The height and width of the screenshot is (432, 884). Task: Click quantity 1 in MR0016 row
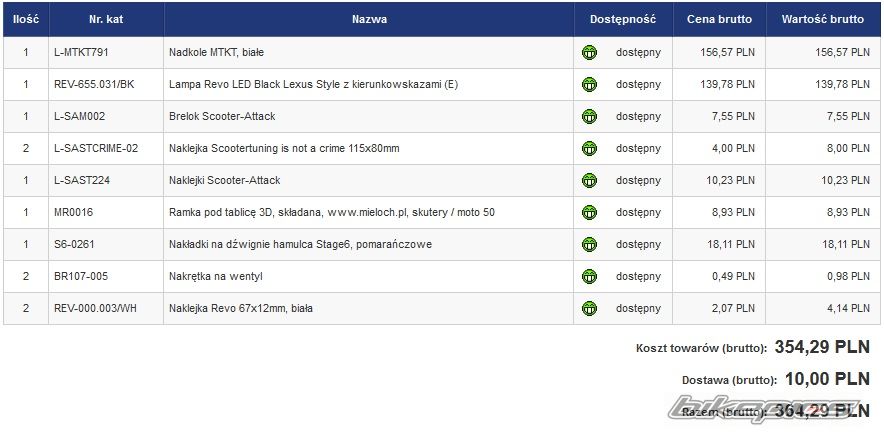[x=26, y=213]
